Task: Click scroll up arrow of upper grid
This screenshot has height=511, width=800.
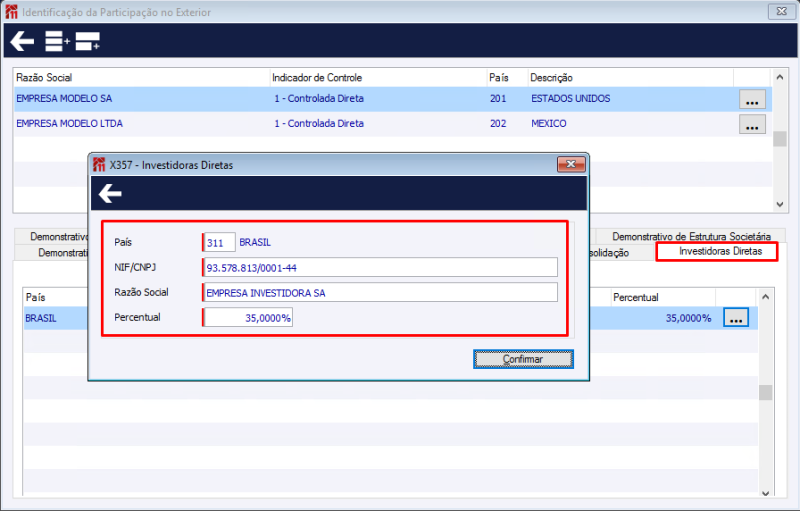Action: click(779, 78)
